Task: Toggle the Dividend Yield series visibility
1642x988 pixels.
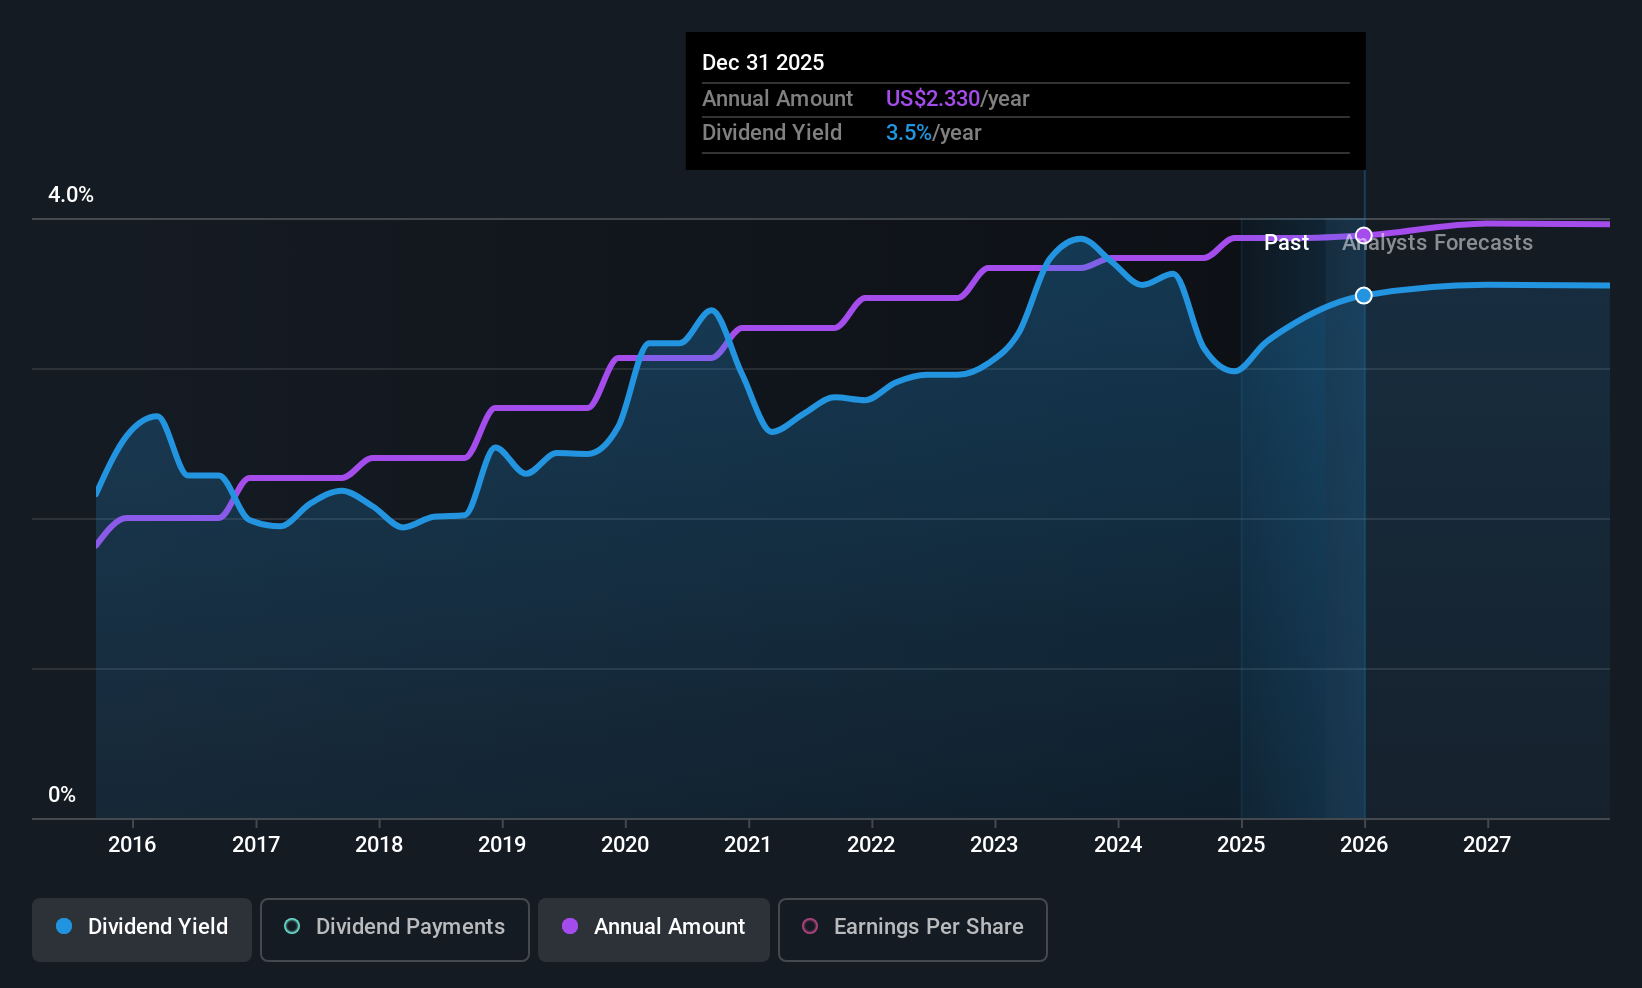Action: pyautogui.click(x=141, y=928)
